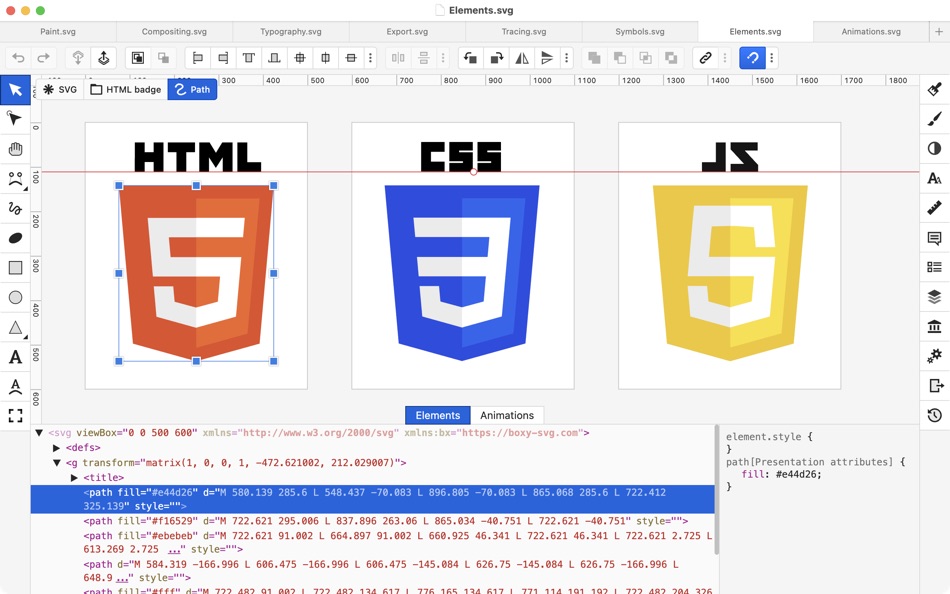
Task: Switch to the Typography.svg tab
Action: (x=291, y=32)
